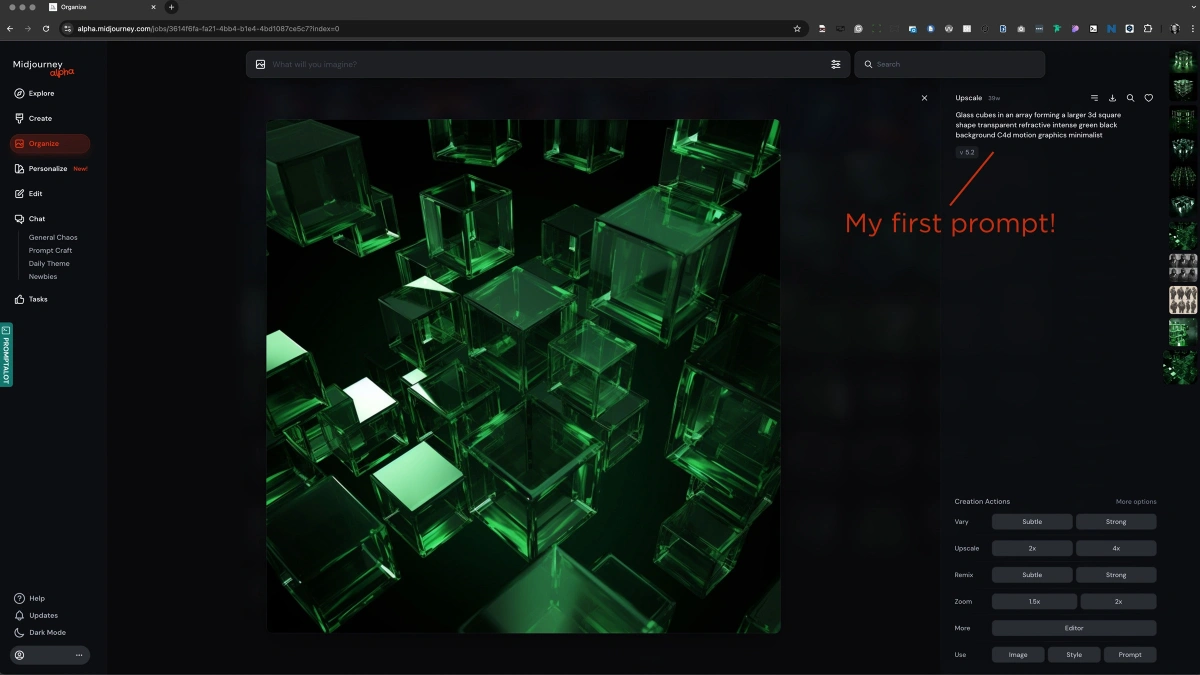Viewport: 1200px width, 675px height.
Task: Reload the browser page
Action: (x=46, y=29)
